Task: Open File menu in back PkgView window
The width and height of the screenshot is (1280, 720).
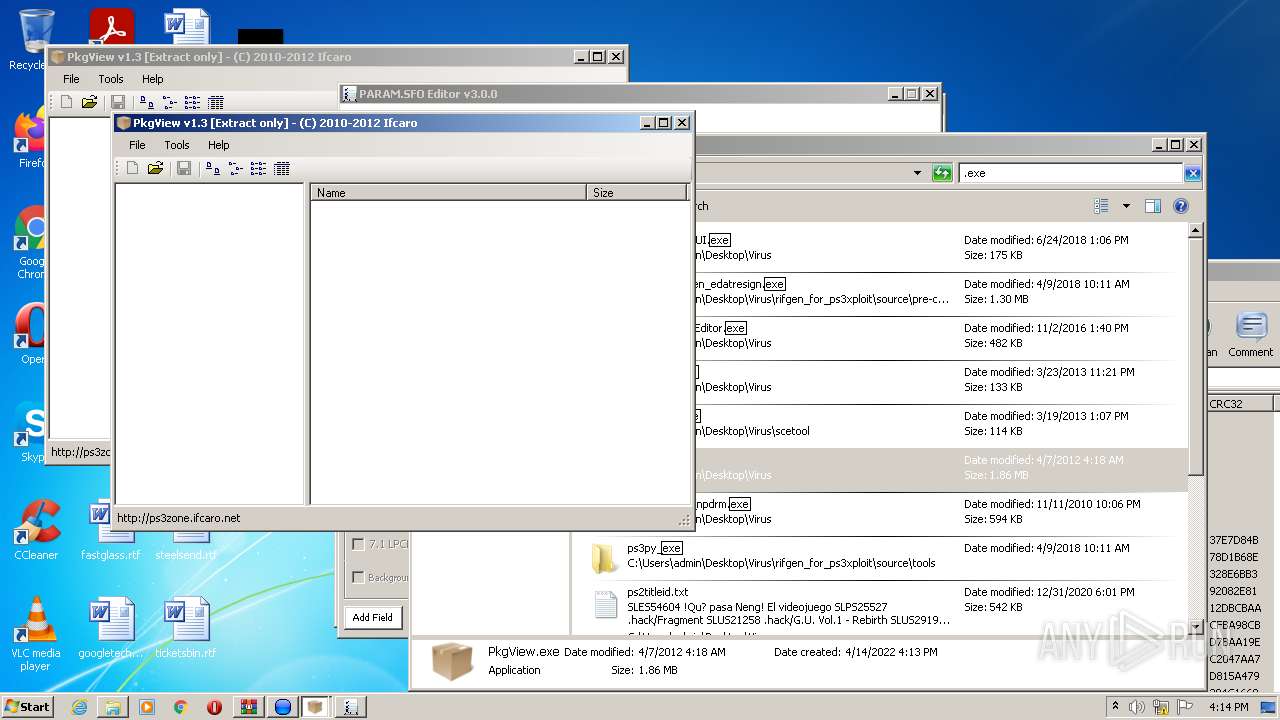Action: pos(71,79)
